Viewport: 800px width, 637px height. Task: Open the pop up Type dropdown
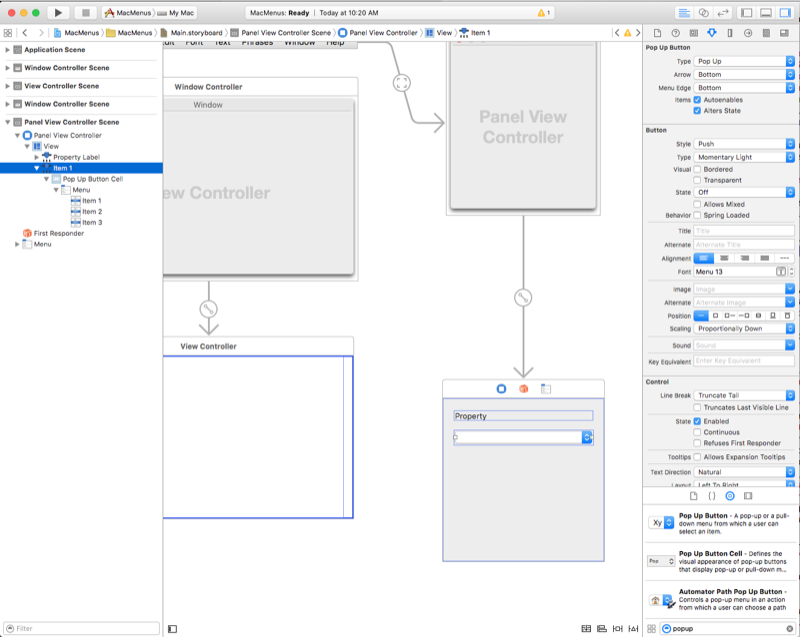point(744,61)
